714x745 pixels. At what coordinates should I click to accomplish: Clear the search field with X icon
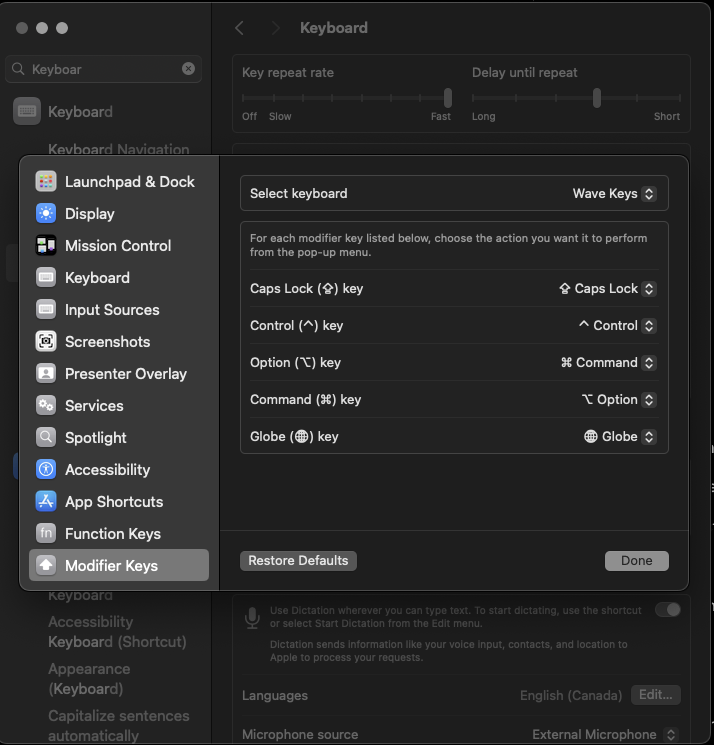click(189, 69)
